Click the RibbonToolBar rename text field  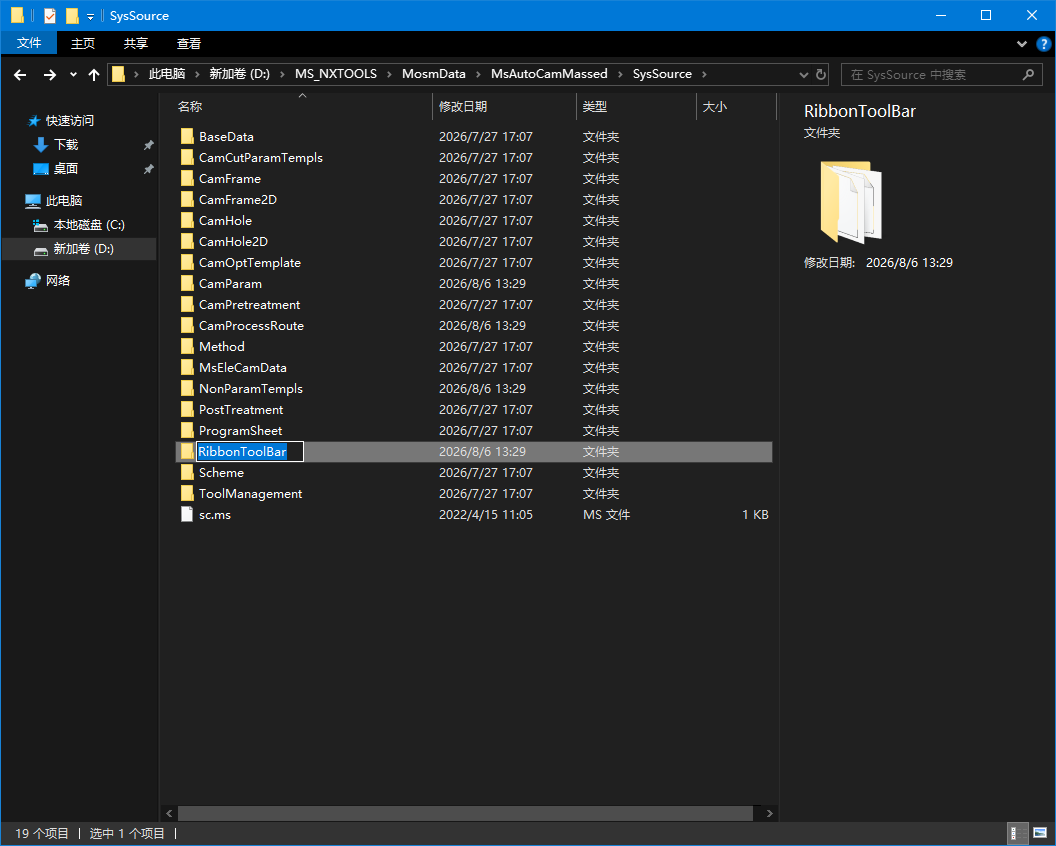(x=250, y=451)
